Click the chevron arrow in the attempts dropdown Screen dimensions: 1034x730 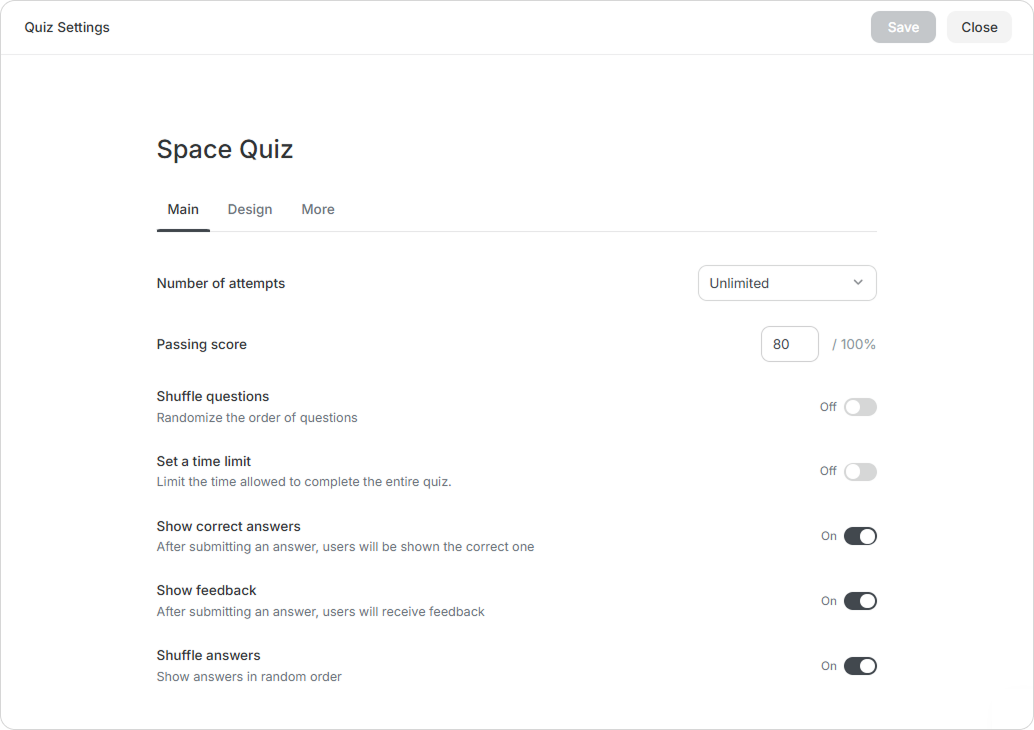point(858,283)
